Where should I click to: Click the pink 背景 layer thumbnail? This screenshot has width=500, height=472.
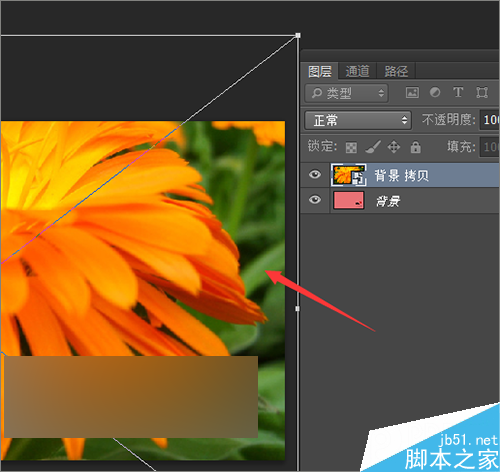click(348, 200)
